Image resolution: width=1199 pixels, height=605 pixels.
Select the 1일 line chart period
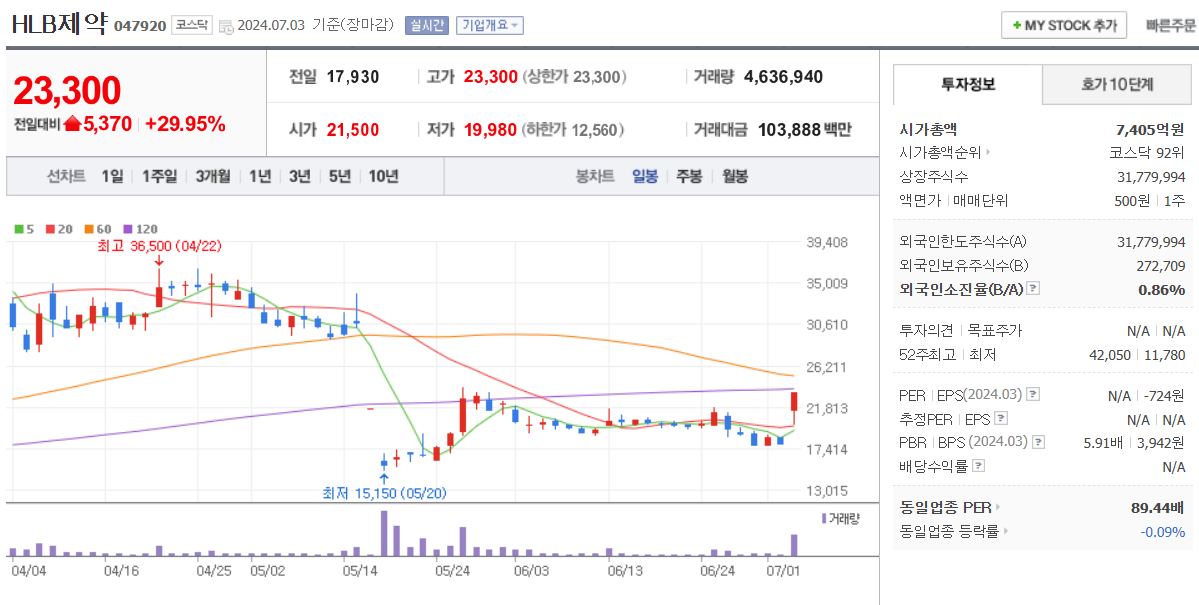pos(112,177)
